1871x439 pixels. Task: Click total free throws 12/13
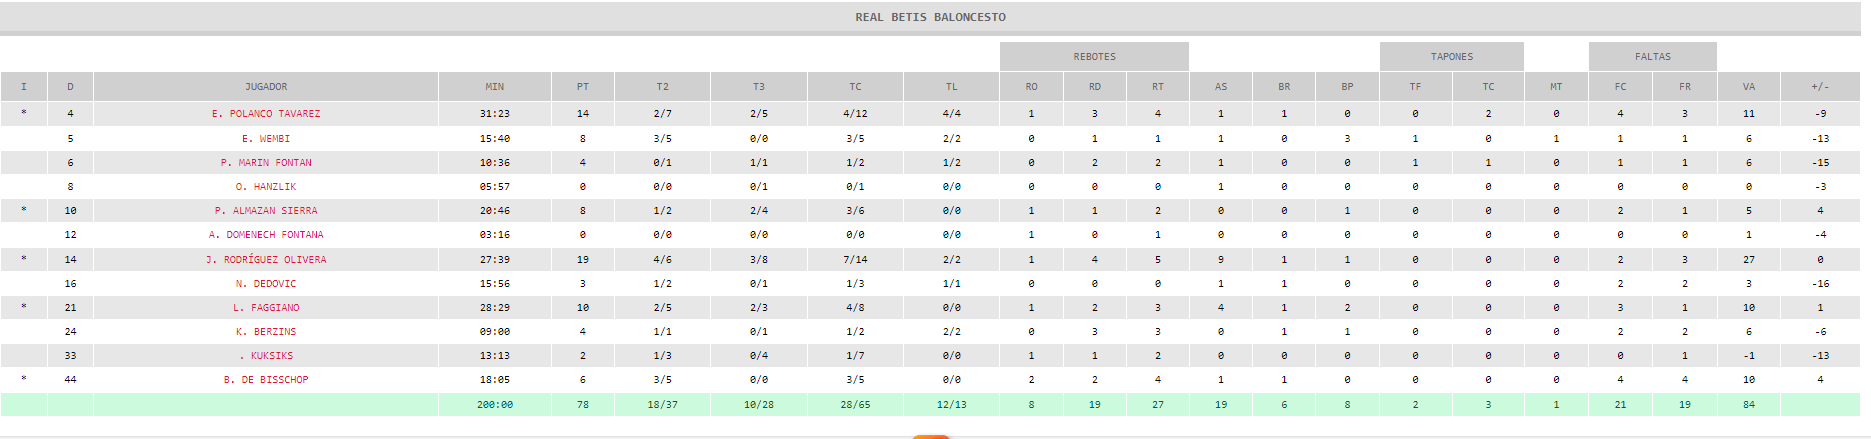click(x=952, y=405)
